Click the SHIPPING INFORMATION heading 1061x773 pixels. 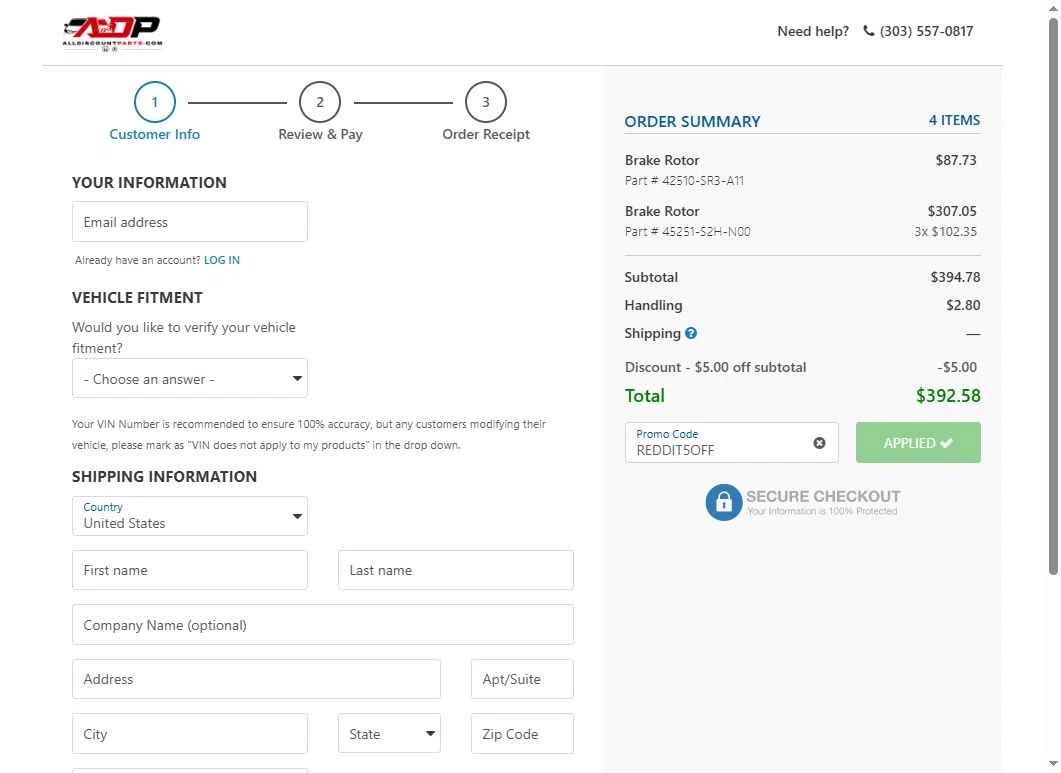click(x=164, y=477)
